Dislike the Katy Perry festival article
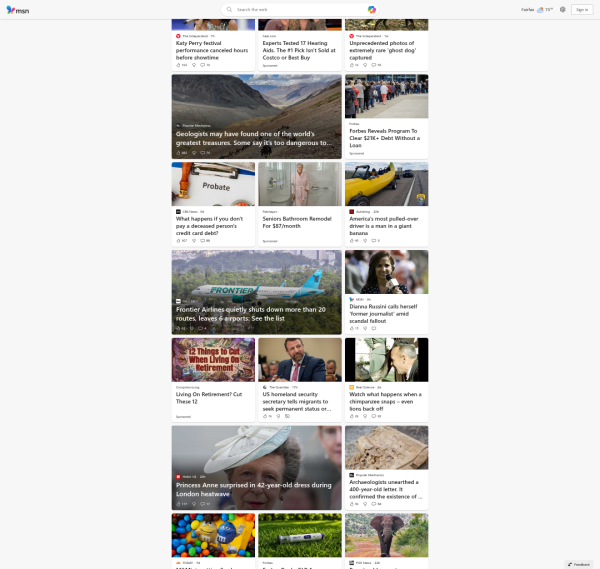 pos(194,65)
